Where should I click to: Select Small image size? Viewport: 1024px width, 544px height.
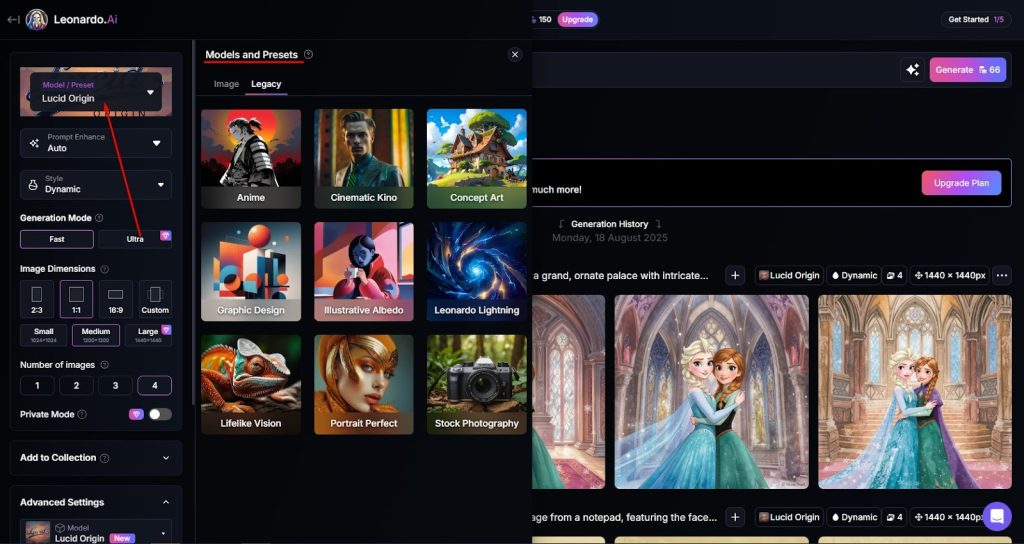tap(44, 335)
